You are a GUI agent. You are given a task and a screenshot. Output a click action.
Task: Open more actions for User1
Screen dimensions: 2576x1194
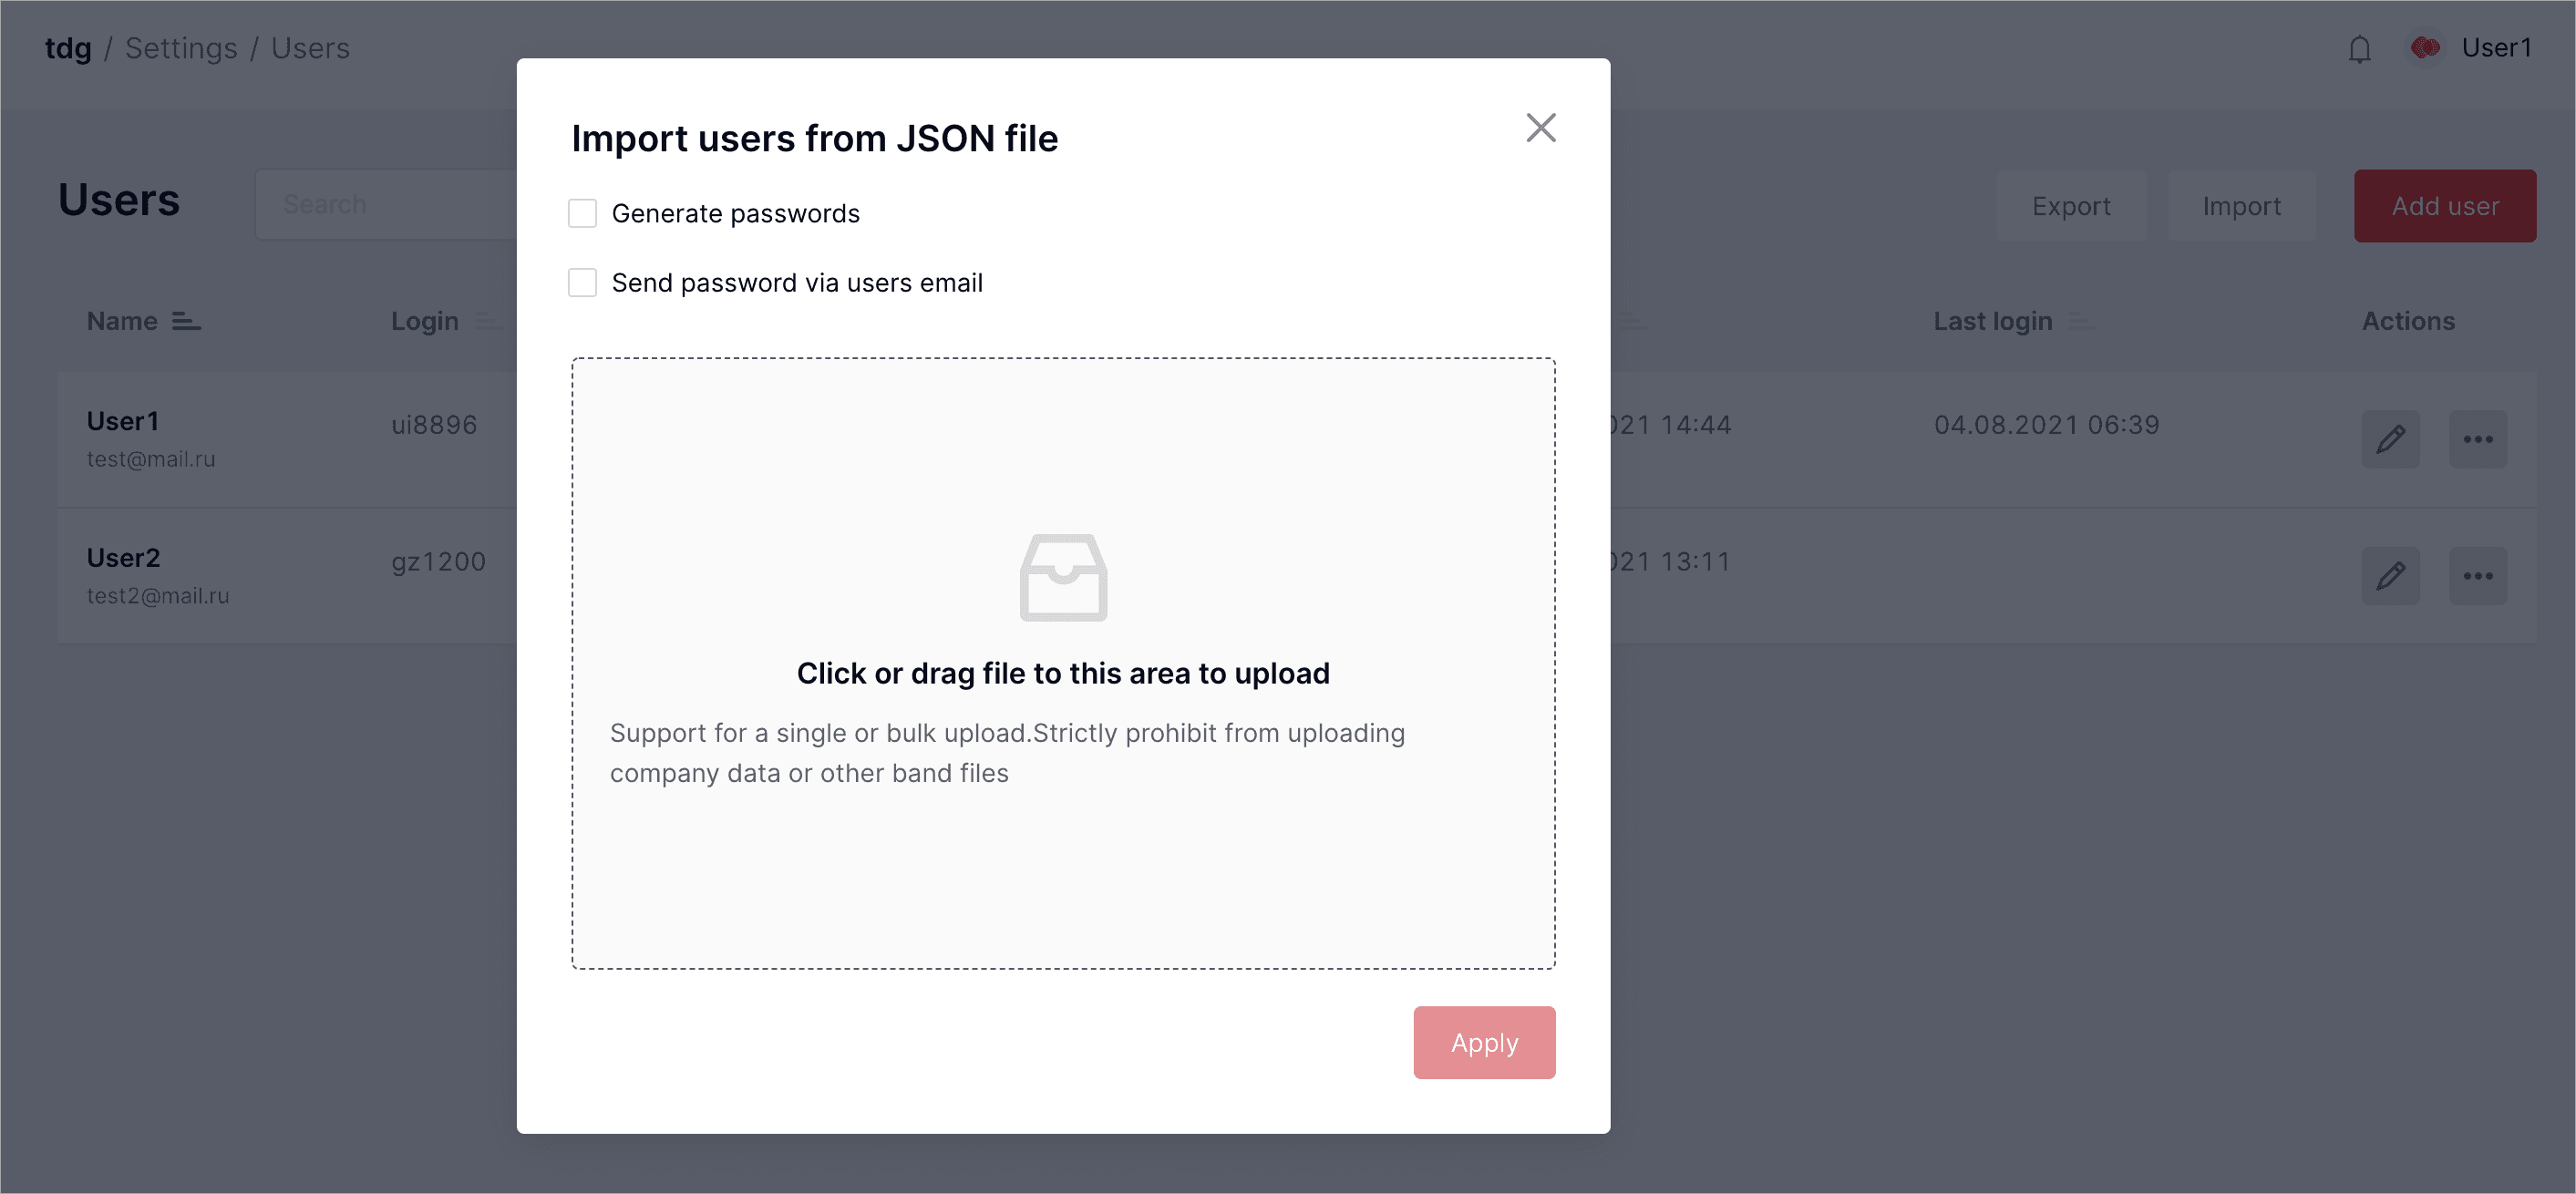tap(2477, 439)
